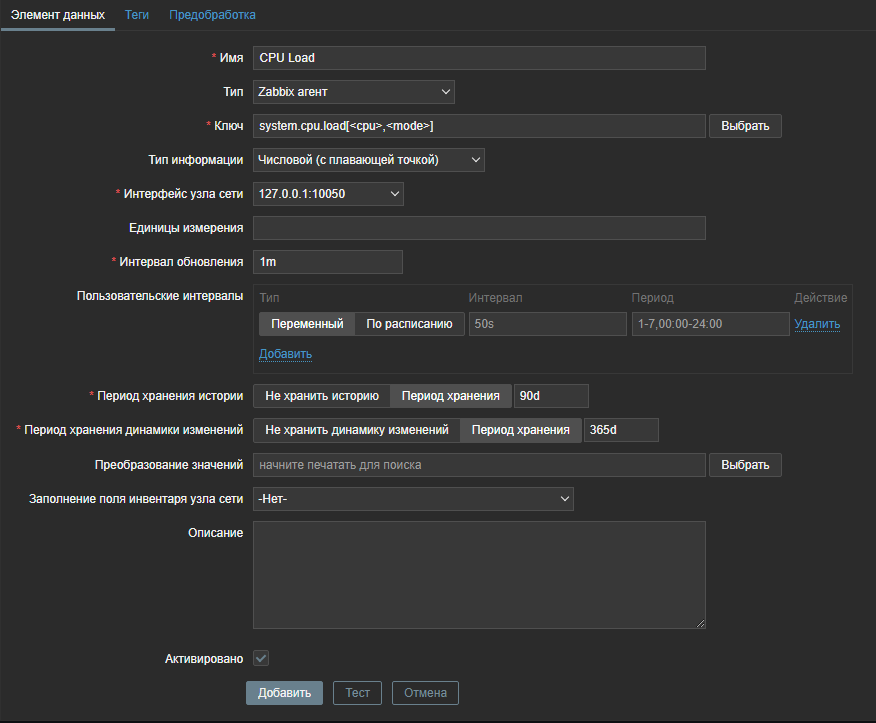Select Переменный custom interval type

click(307, 324)
